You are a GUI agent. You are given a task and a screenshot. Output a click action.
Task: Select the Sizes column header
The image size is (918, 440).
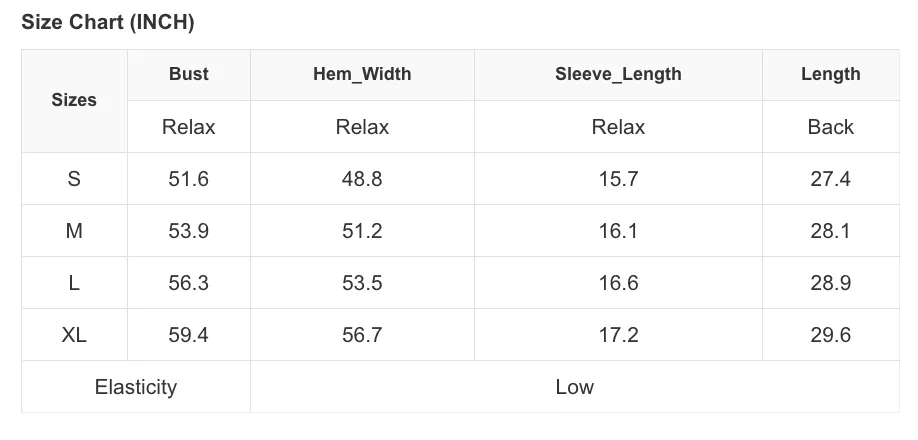coord(74,100)
